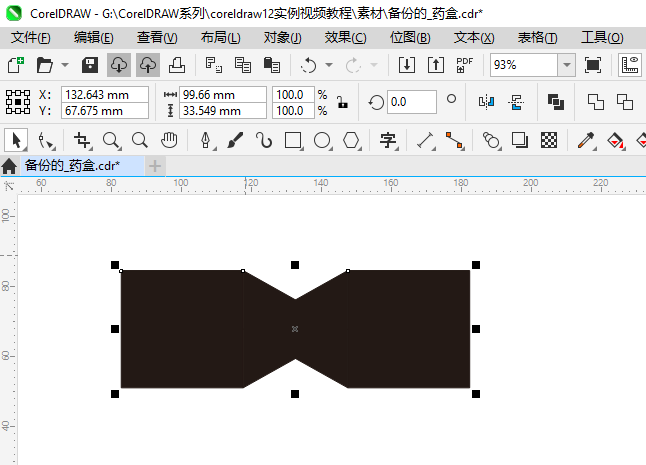Image resolution: width=646 pixels, height=465 pixels.
Task: Click the Publish to PDF icon
Action: 465,65
